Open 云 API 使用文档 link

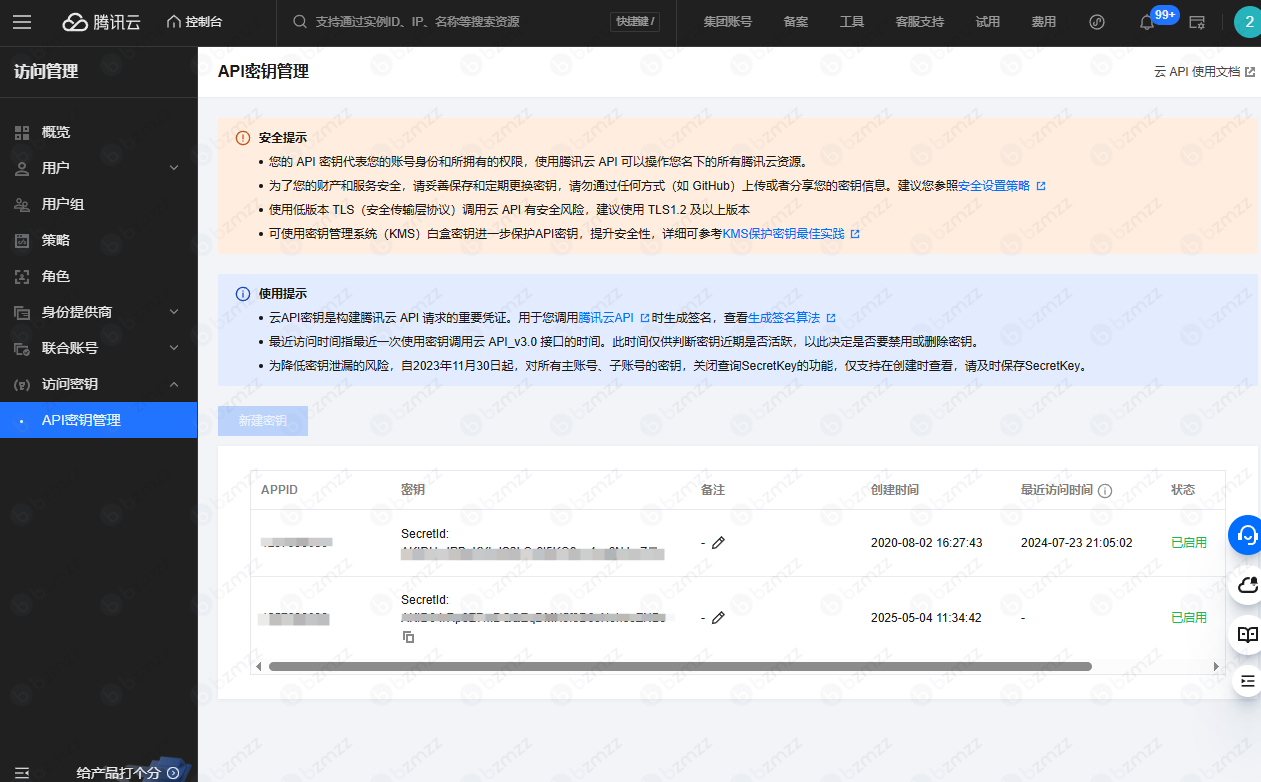click(x=1204, y=72)
